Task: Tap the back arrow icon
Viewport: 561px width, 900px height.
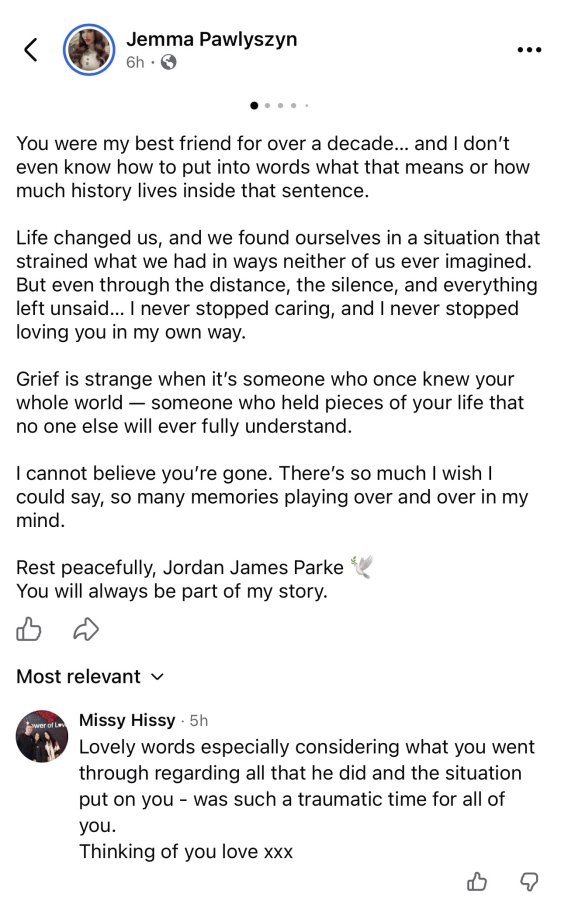Action: 31,49
